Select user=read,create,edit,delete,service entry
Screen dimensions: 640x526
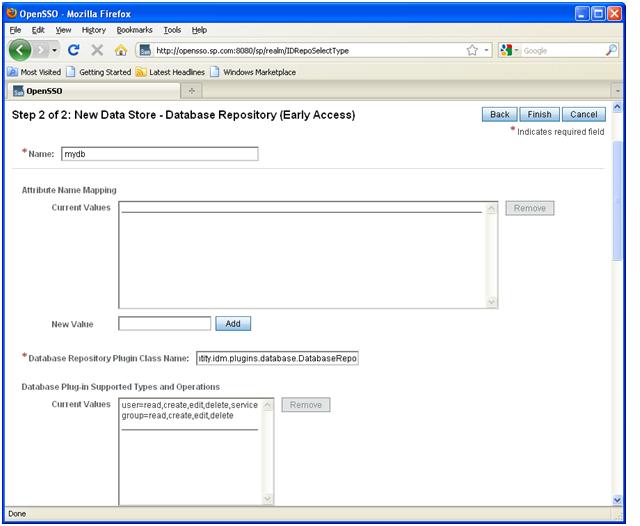[189, 405]
